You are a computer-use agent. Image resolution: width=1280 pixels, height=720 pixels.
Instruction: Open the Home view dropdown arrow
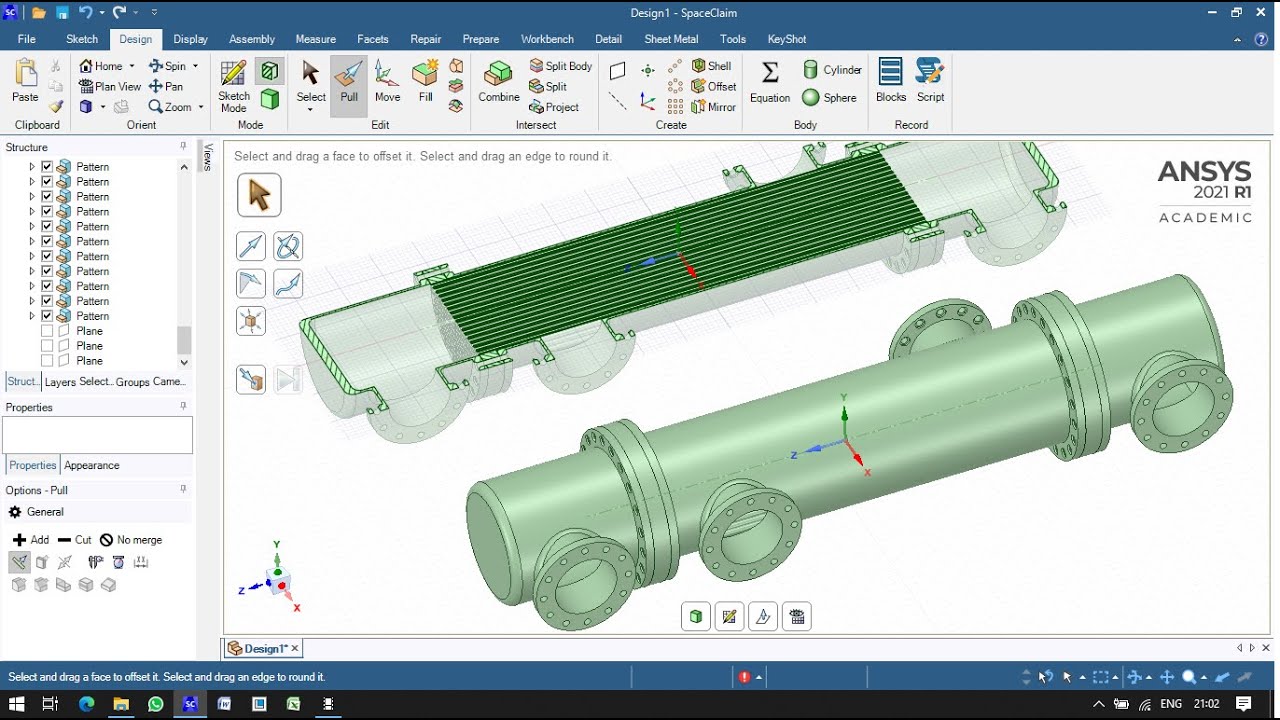pos(131,66)
